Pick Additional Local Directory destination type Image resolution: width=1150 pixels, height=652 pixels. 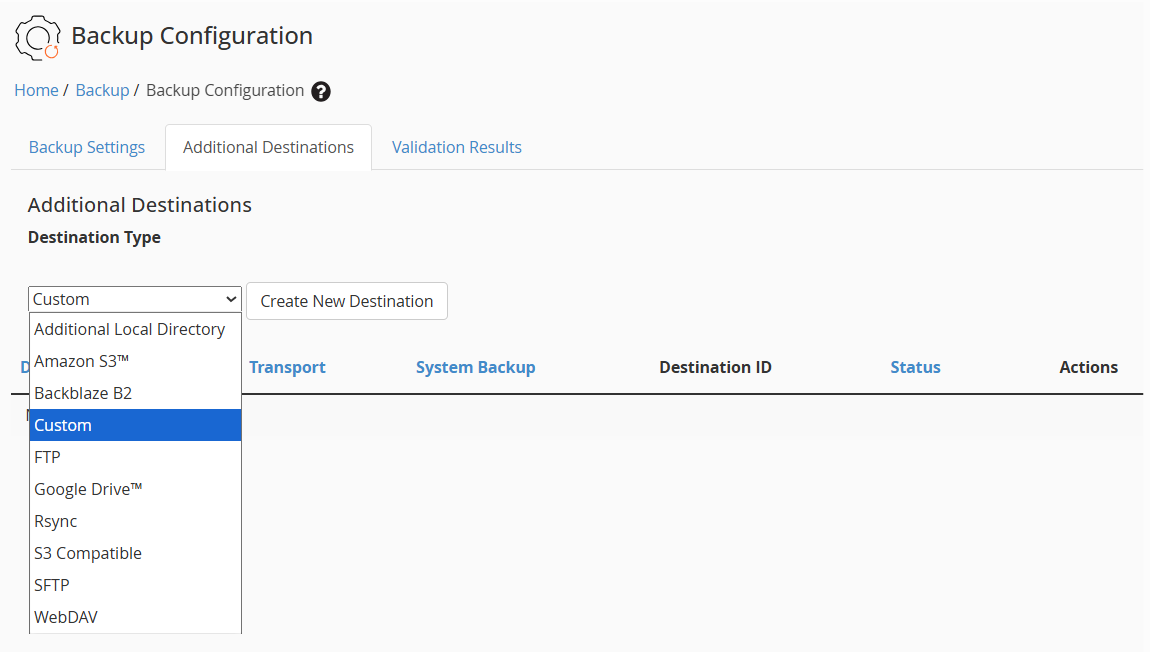click(128, 329)
